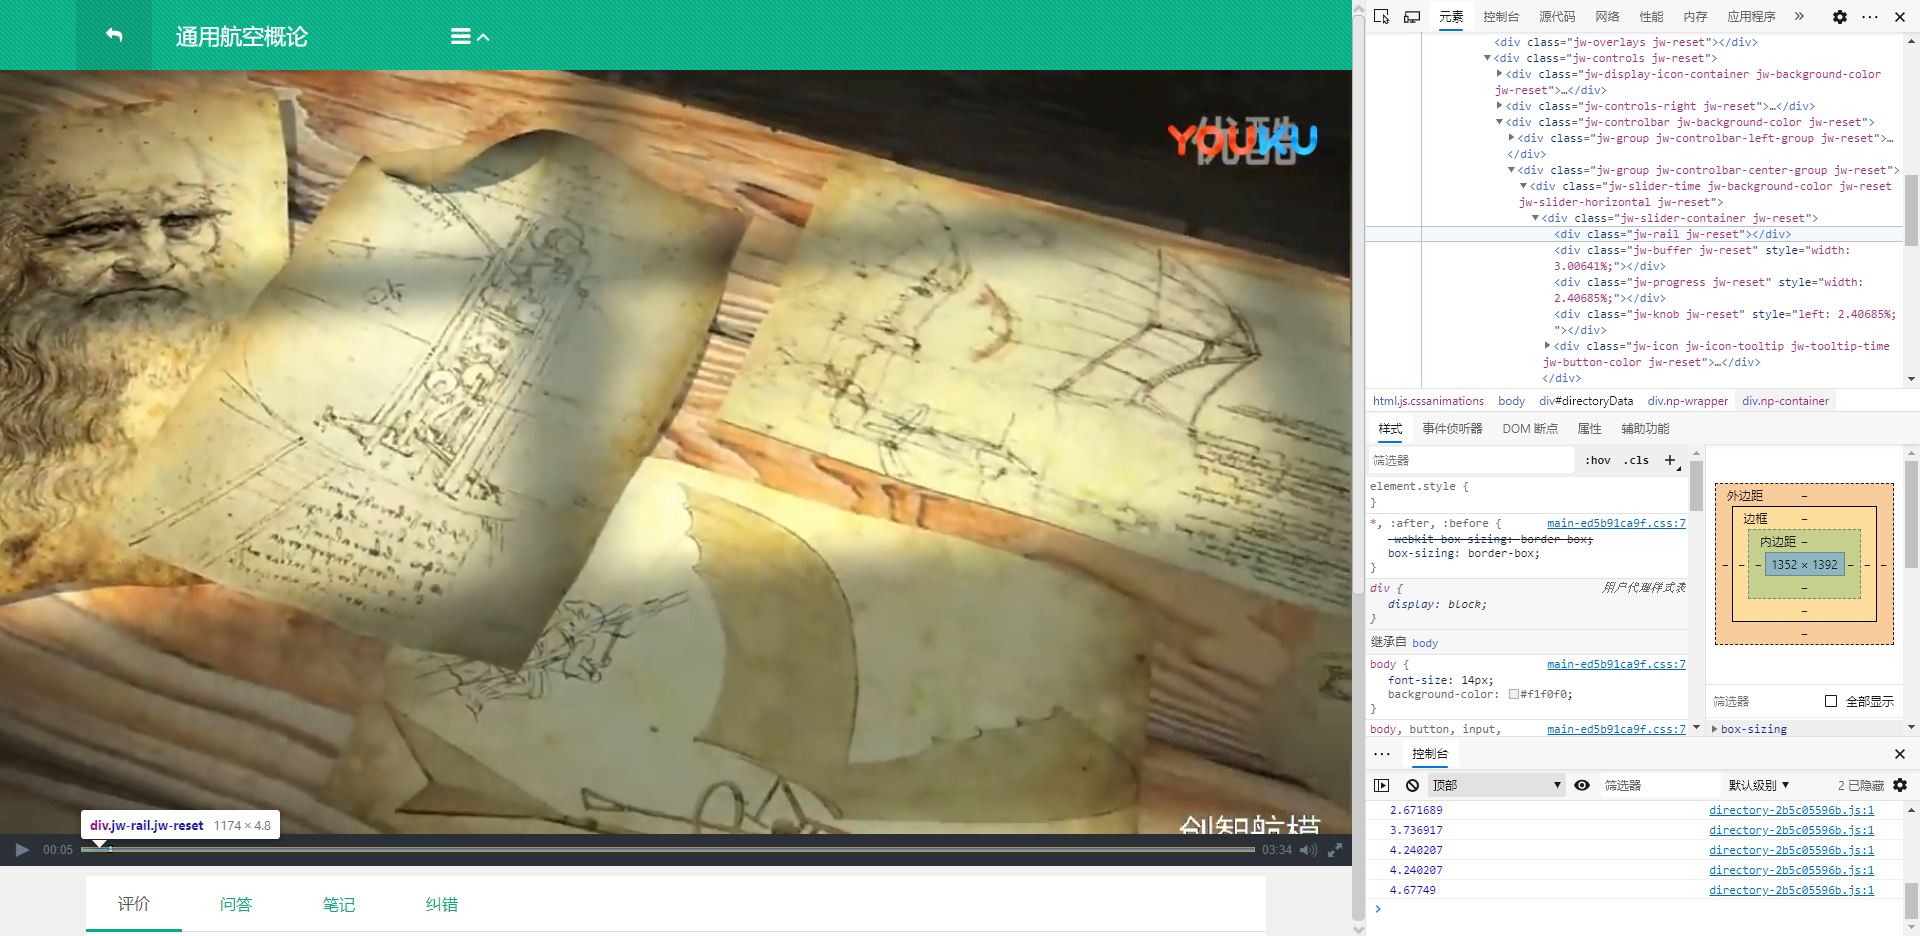Open the 默认级别 log level dropdown
The image size is (1920, 936).
[1758, 785]
